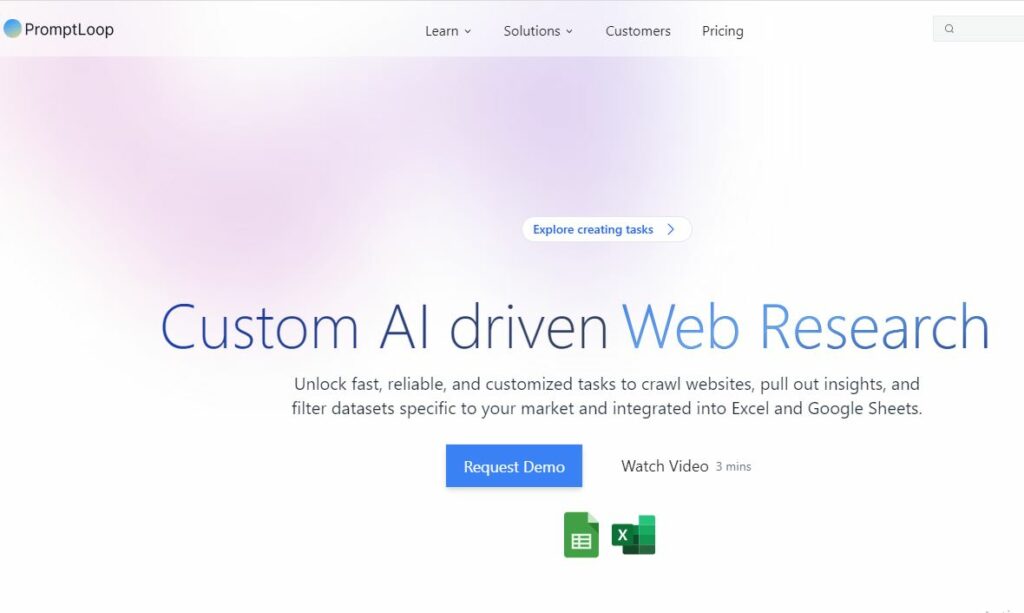Click the Microsoft Excel icon
1024x613 pixels.
tap(633, 535)
